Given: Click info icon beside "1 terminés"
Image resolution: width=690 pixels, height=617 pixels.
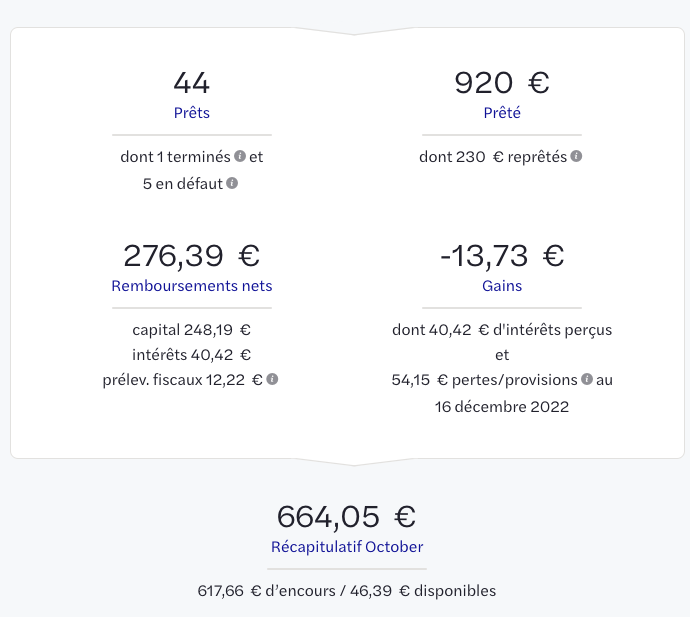Looking at the screenshot, I should click(240, 157).
